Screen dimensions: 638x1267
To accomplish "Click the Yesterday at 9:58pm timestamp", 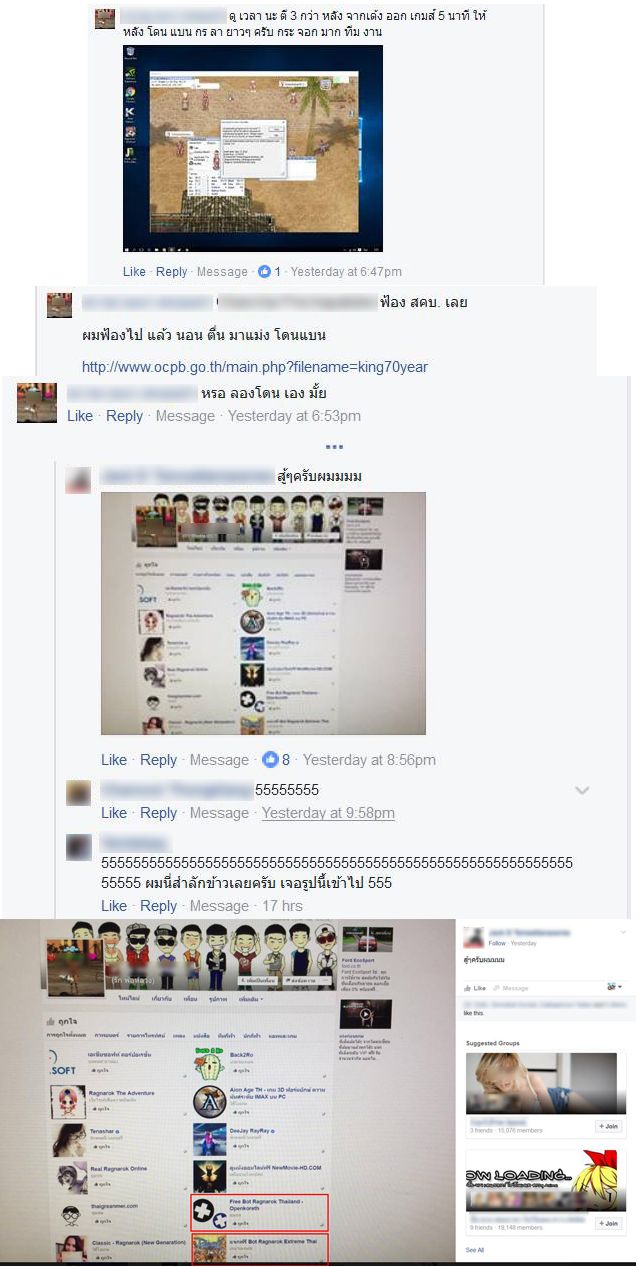I will click(328, 813).
